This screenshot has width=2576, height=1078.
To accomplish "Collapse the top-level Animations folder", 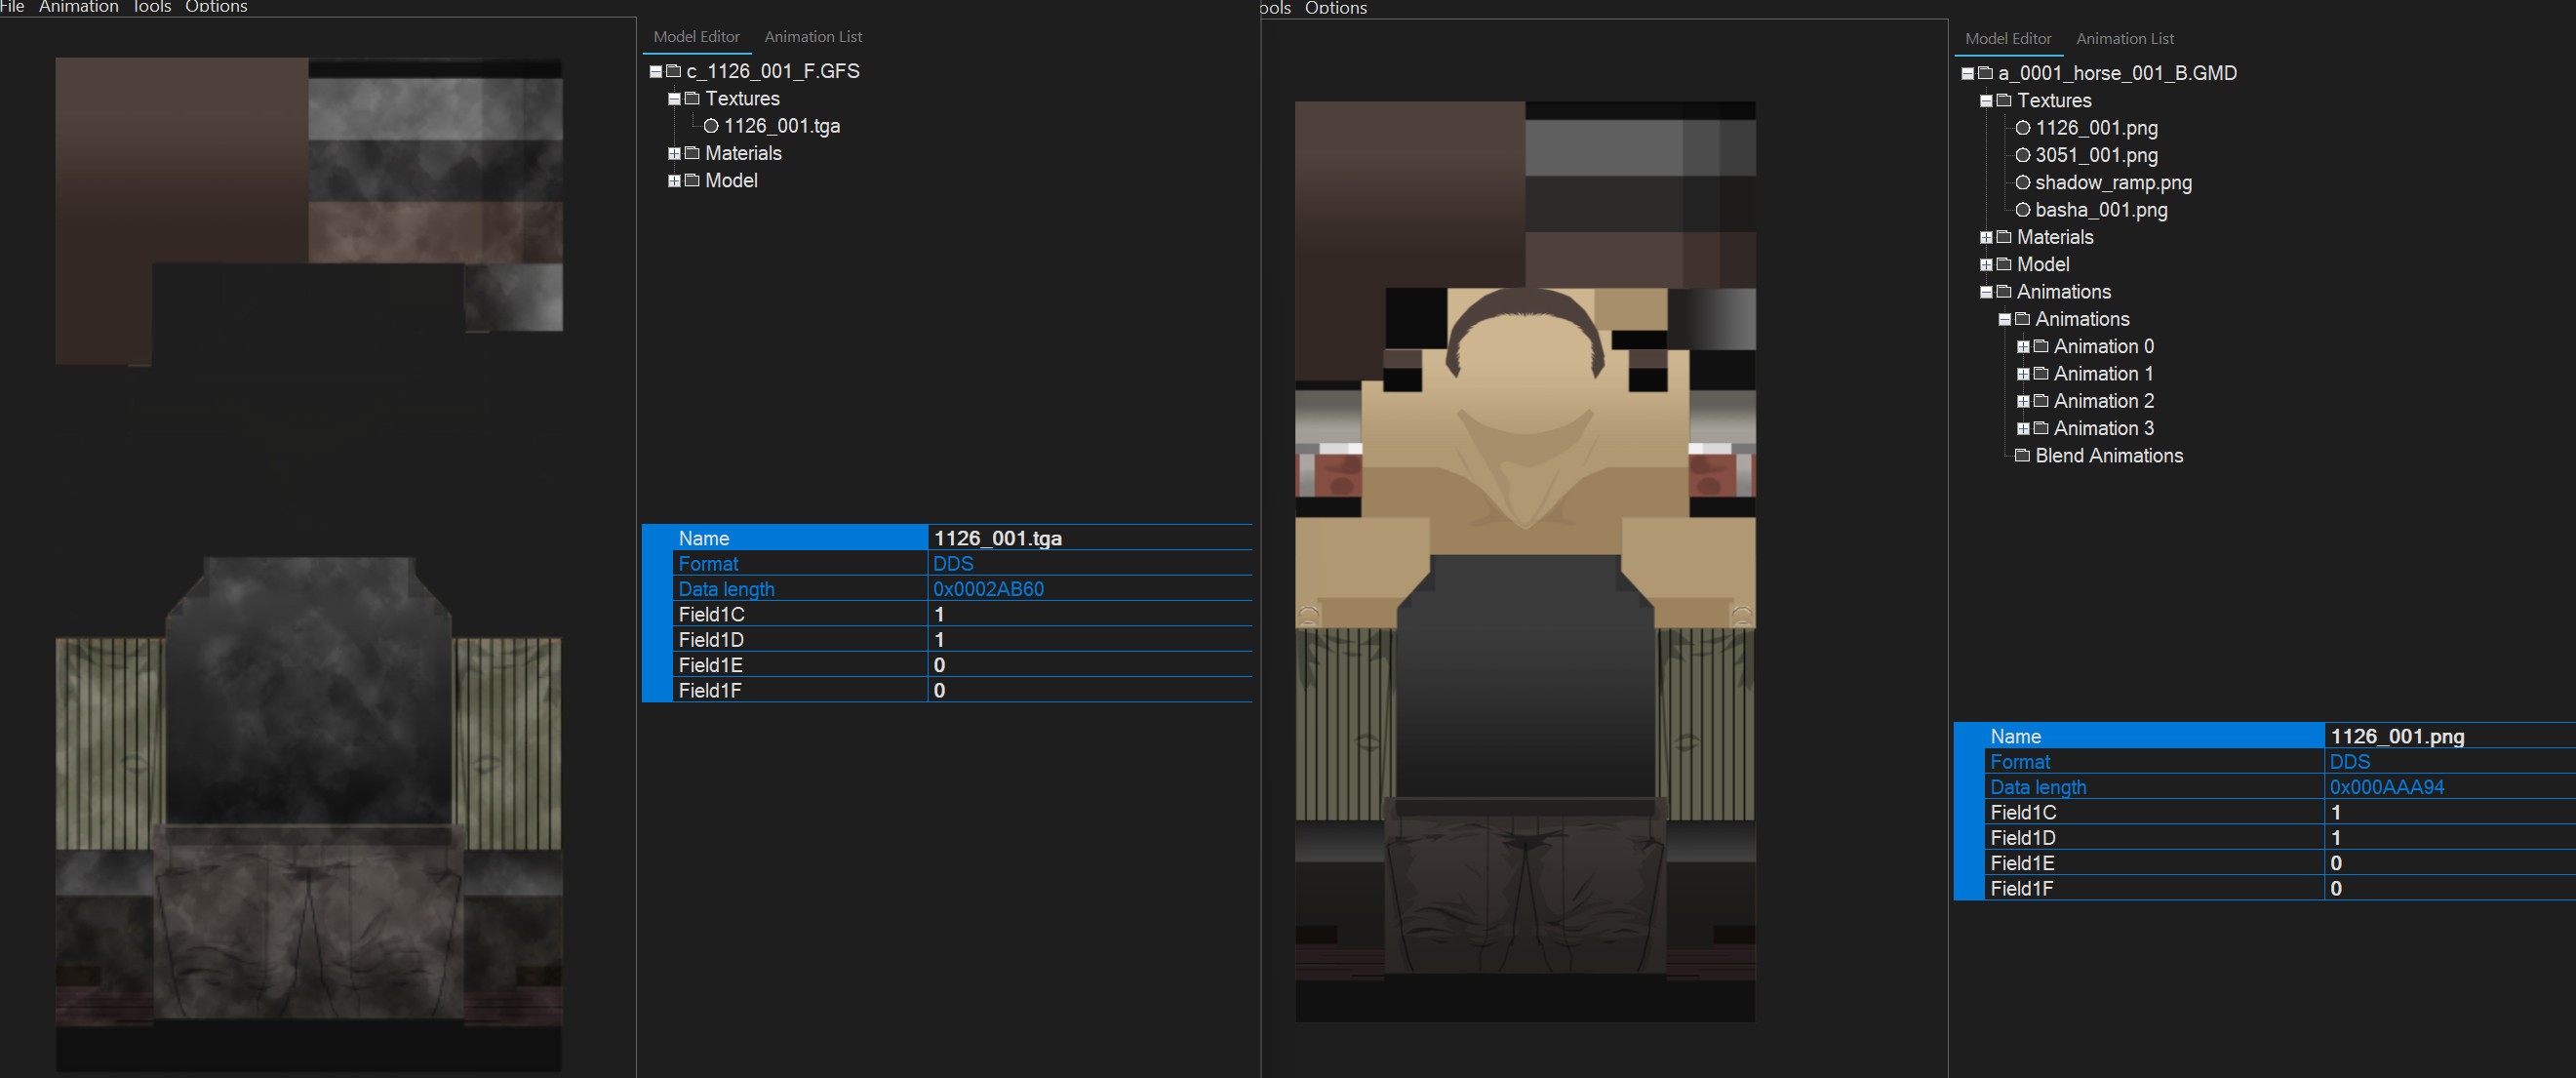I will click(1986, 292).
